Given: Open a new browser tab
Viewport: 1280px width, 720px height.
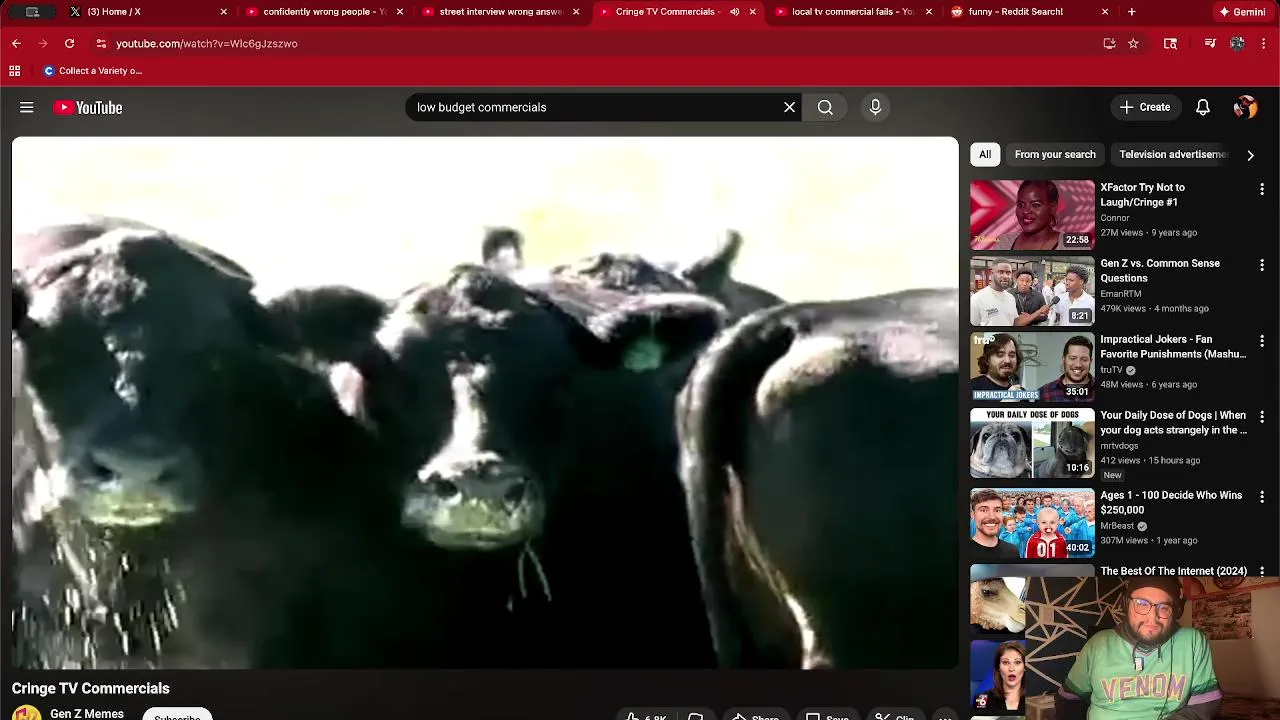Looking at the screenshot, I should click(1131, 12).
